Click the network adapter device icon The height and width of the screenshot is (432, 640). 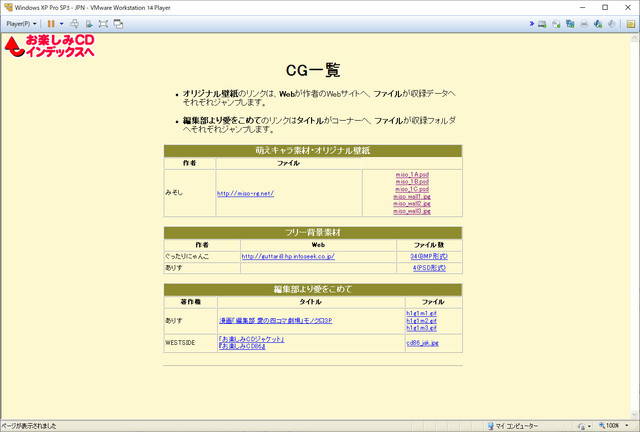coord(570,24)
